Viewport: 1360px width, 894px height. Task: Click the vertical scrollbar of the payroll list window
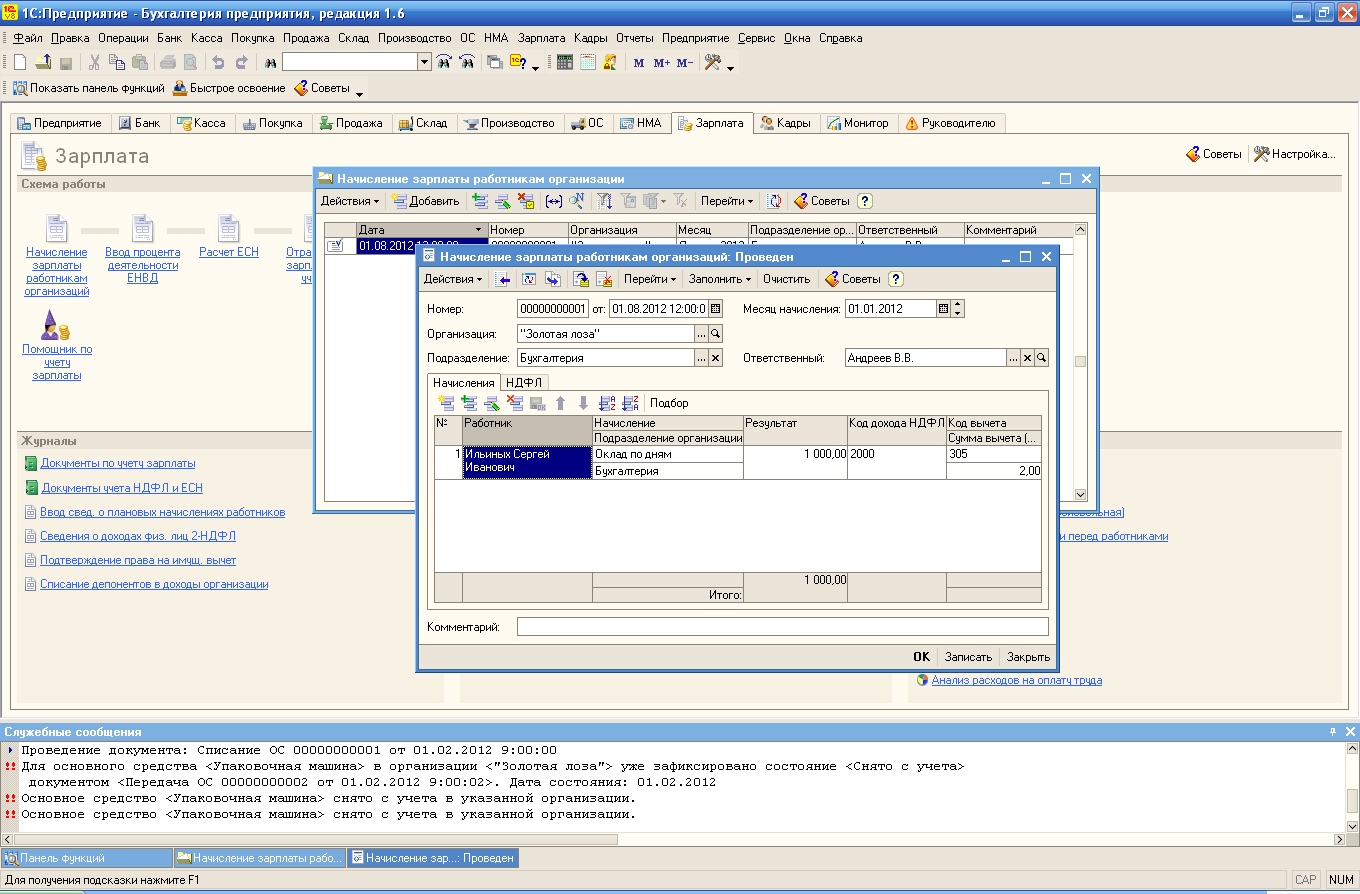[1080, 362]
